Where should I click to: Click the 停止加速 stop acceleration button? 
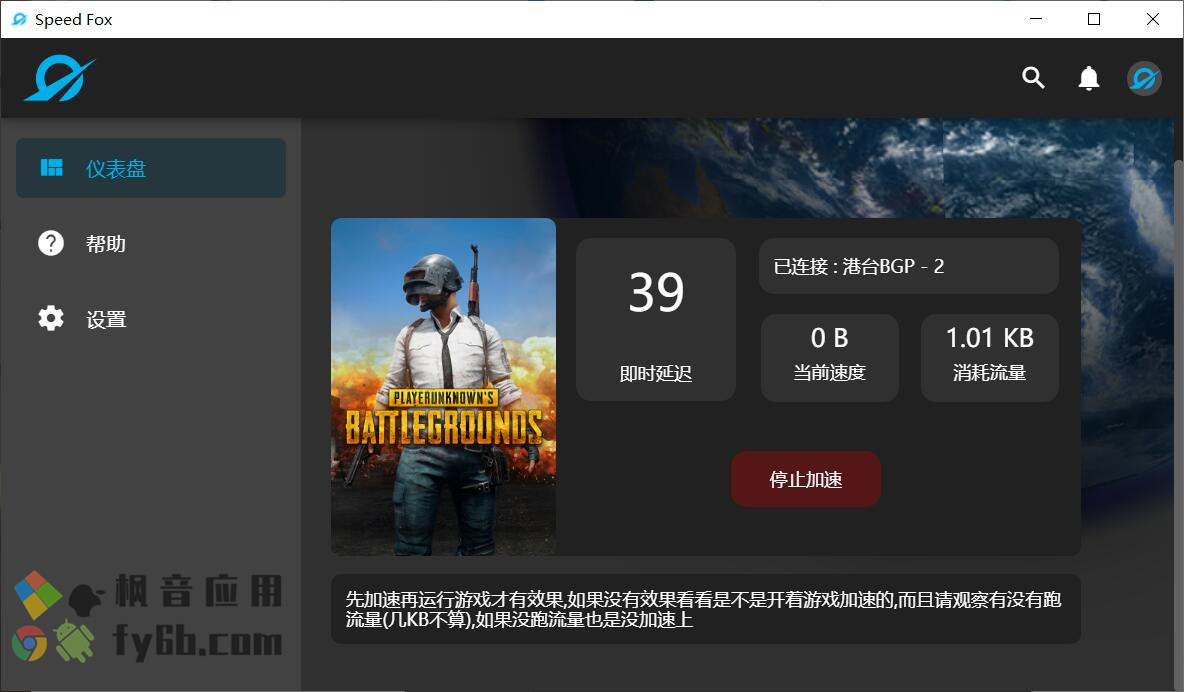806,479
